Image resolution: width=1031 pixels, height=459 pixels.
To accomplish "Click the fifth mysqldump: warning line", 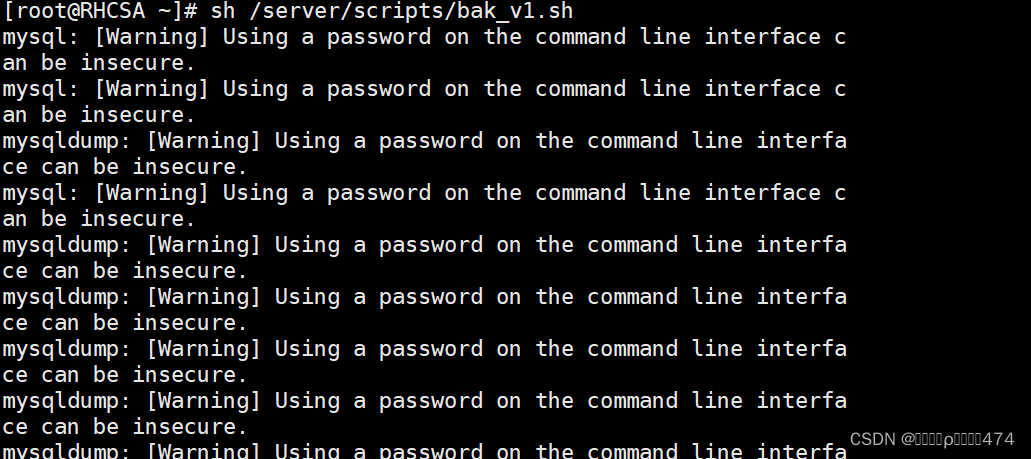I will coord(424,400).
